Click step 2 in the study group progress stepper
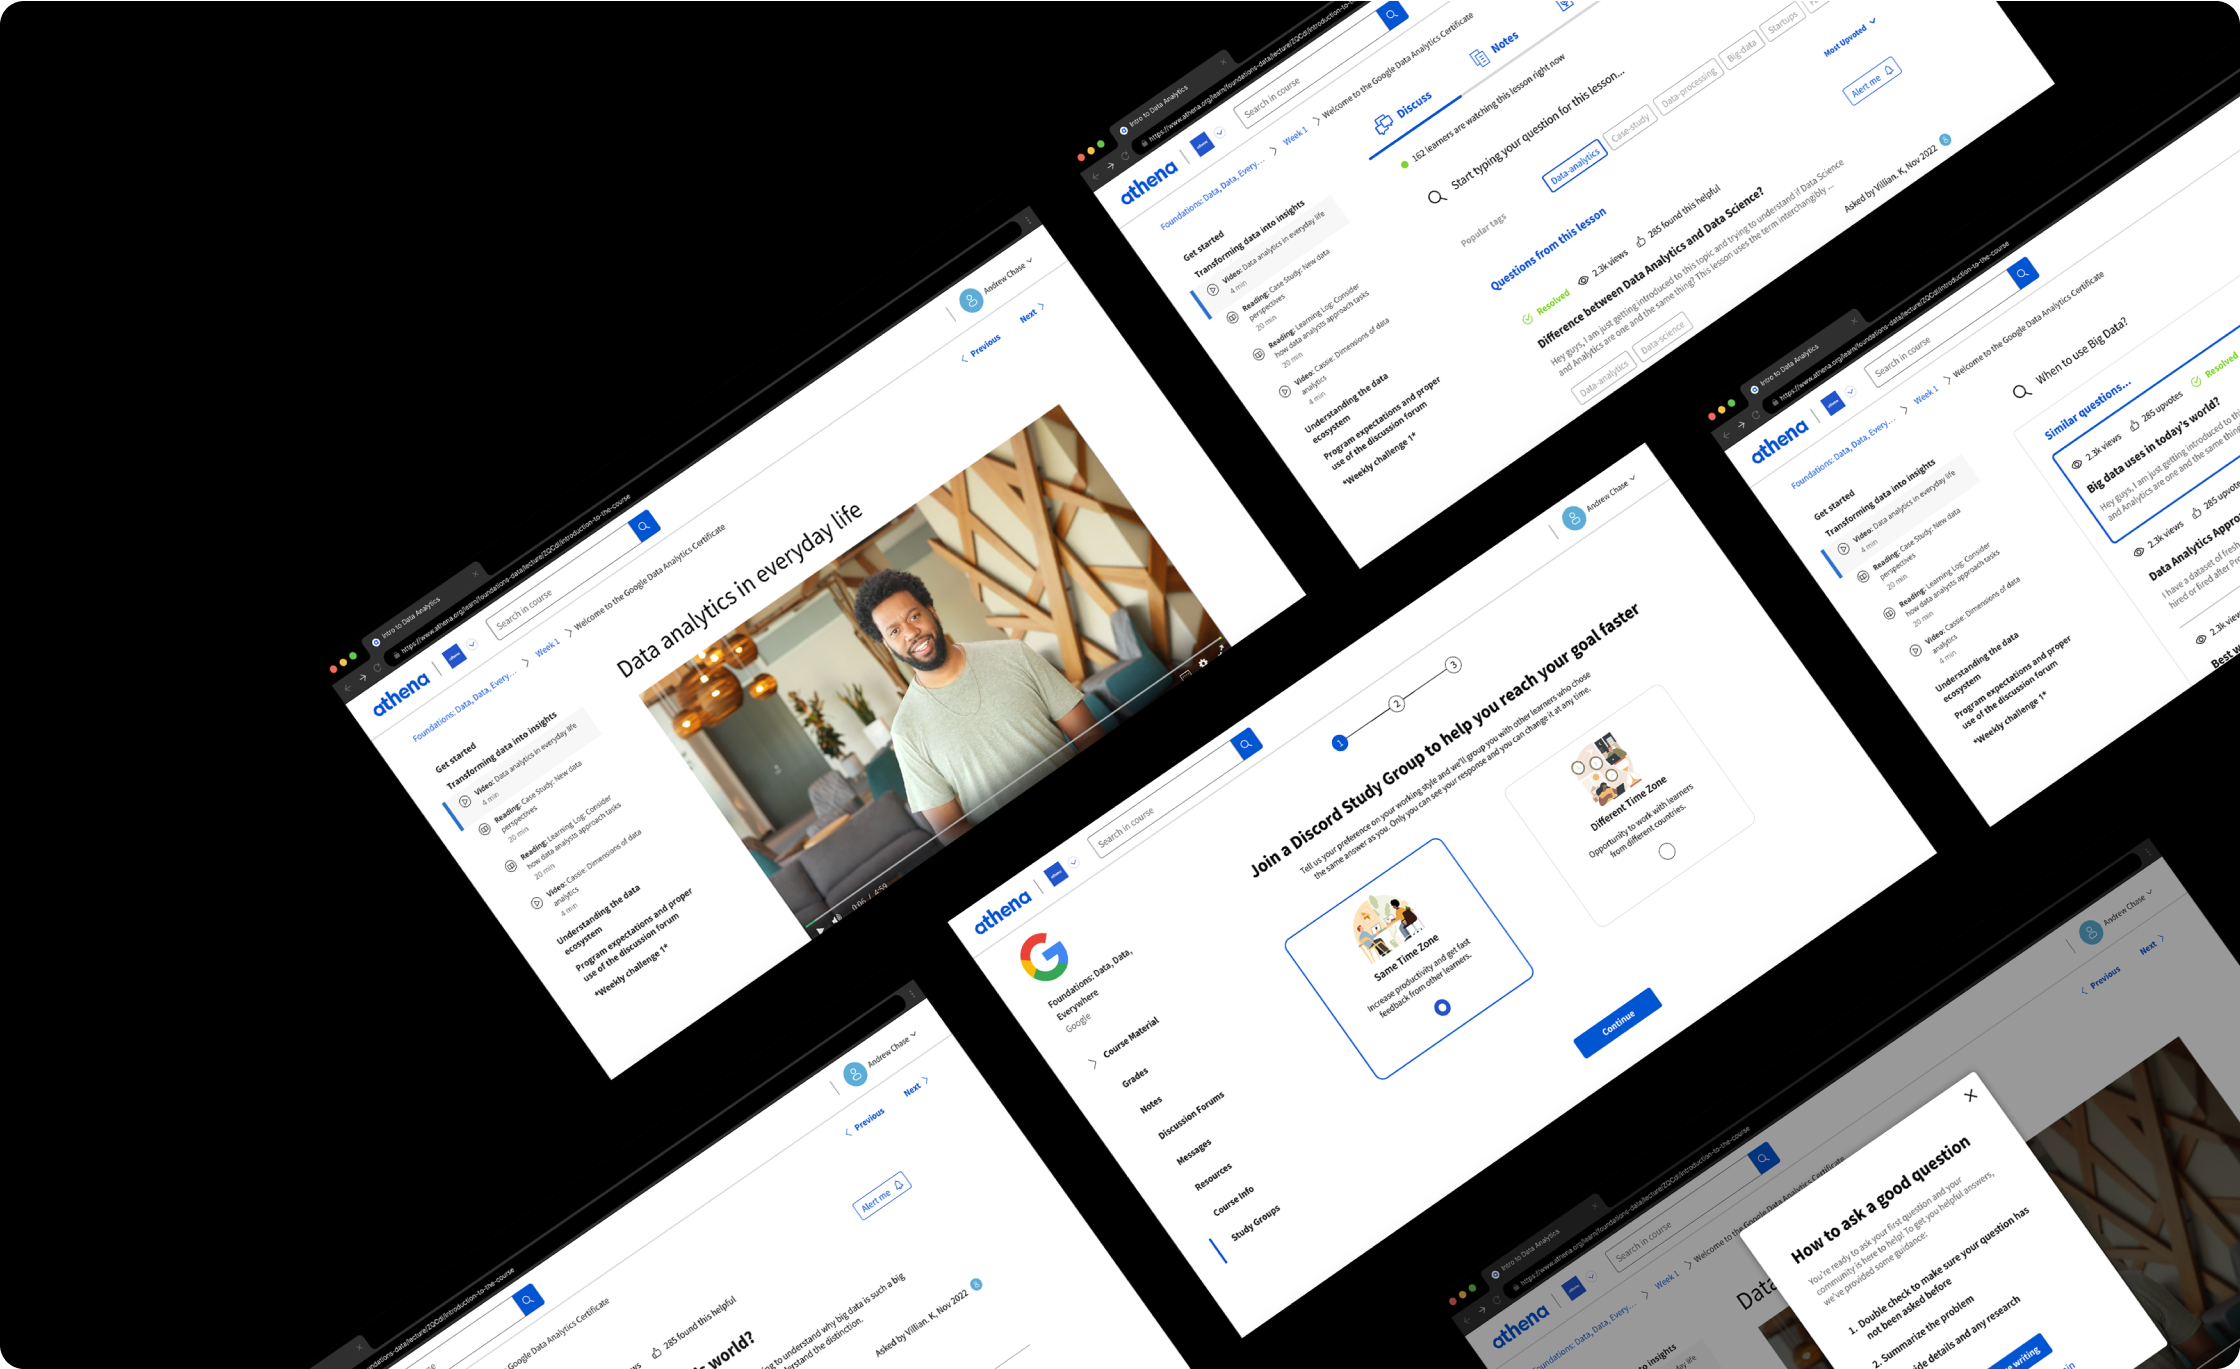This screenshot has height=1369, width=2240. (1397, 704)
